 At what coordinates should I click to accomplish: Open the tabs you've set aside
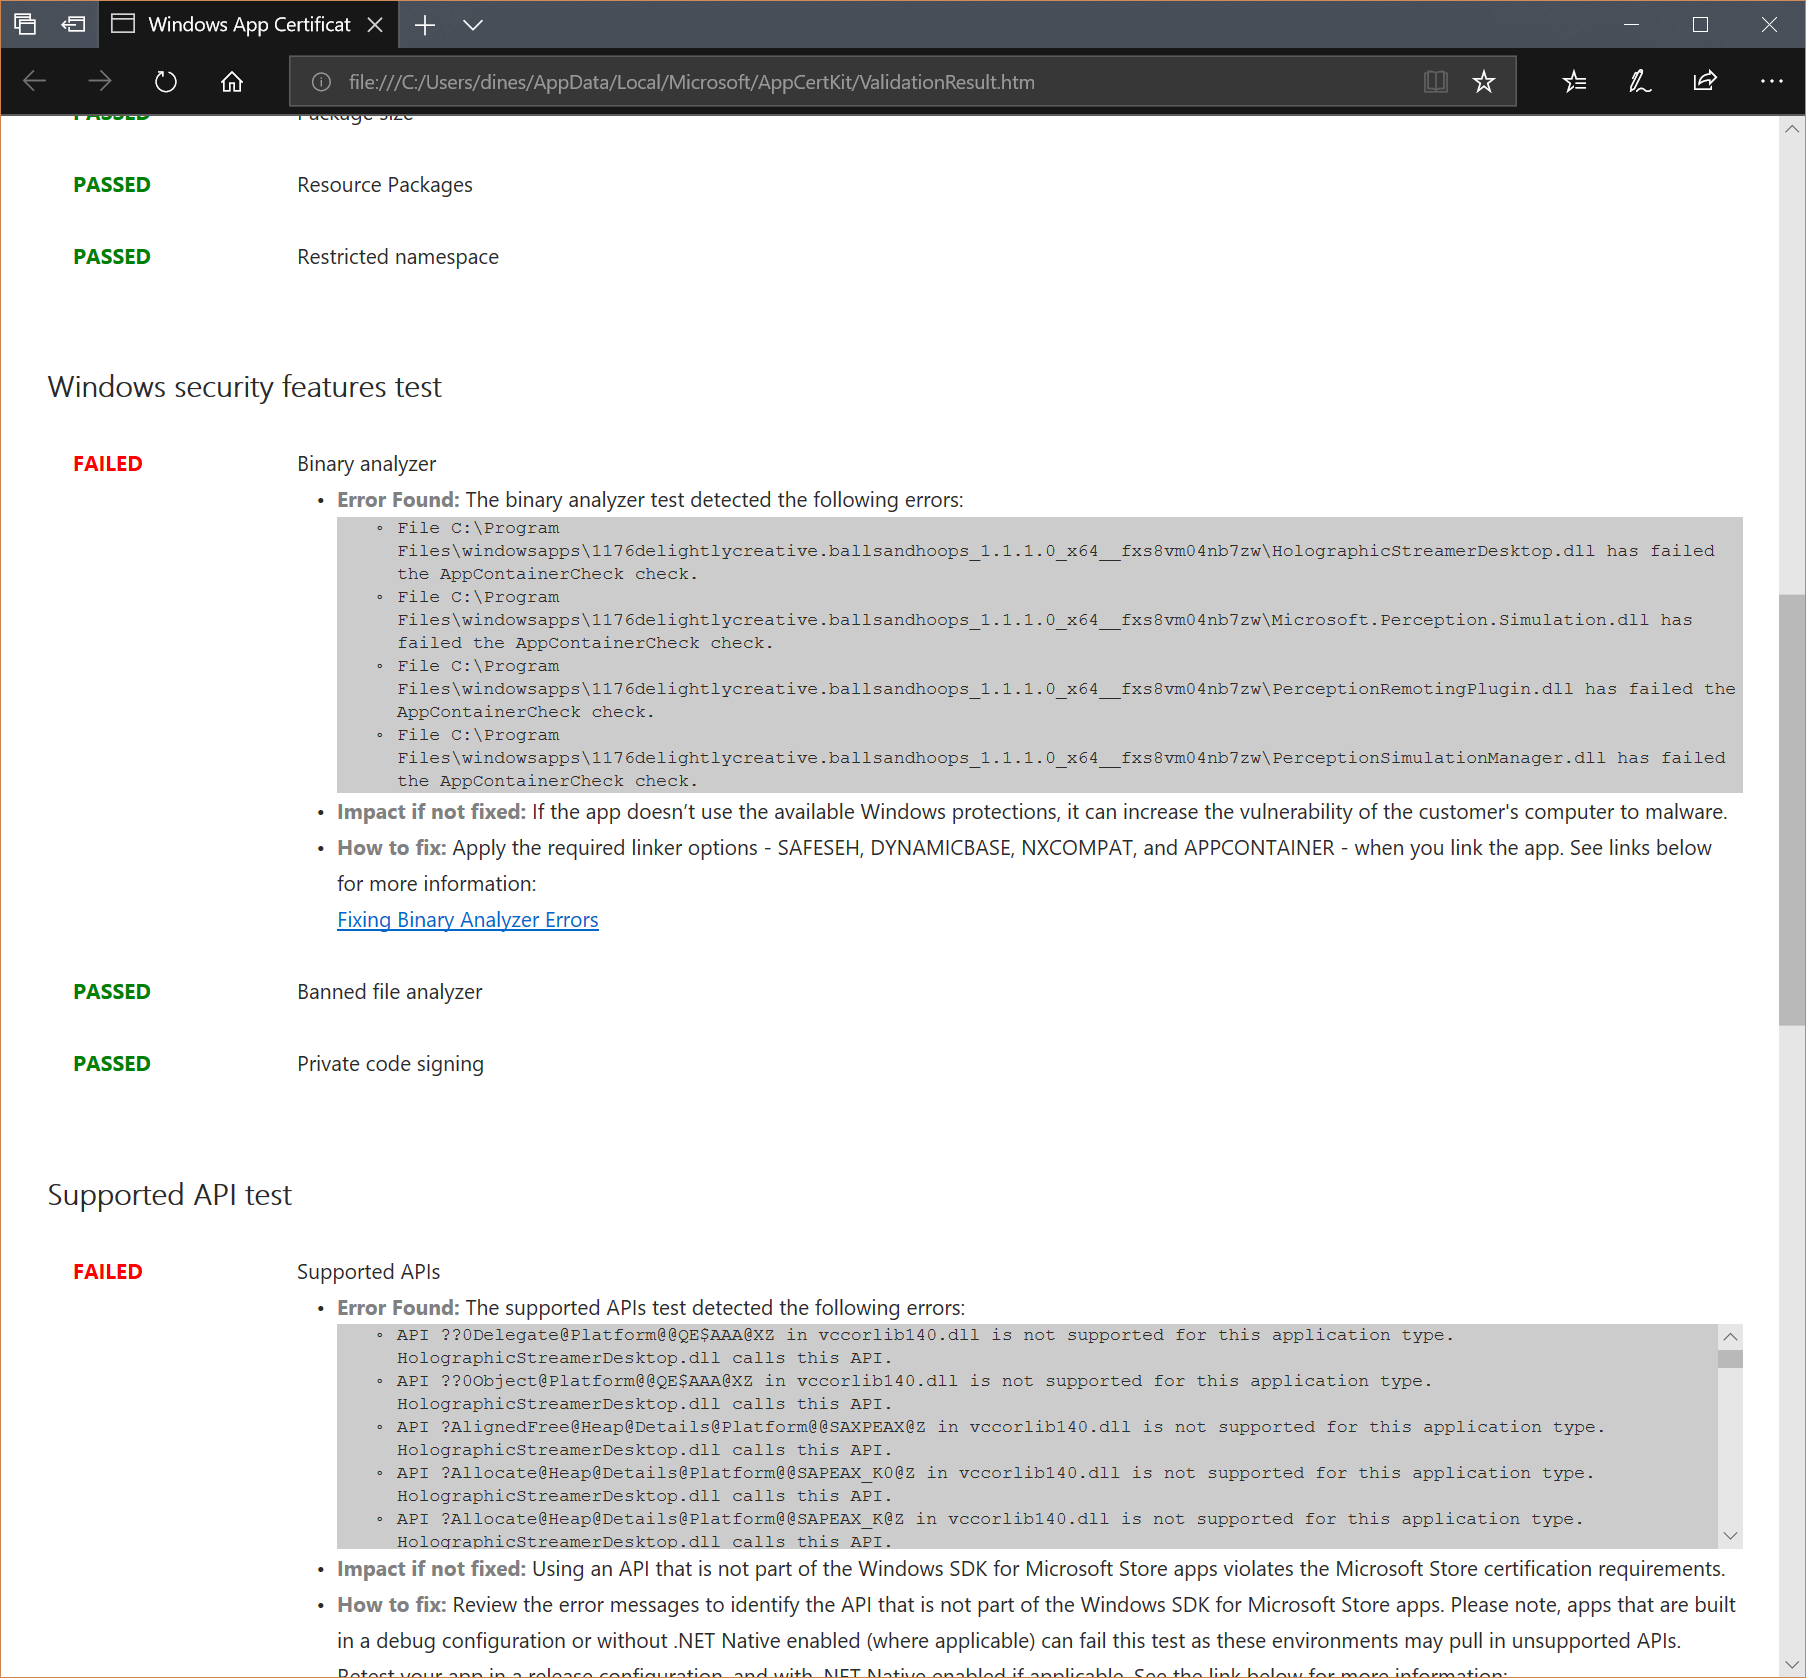click(x=25, y=24)
